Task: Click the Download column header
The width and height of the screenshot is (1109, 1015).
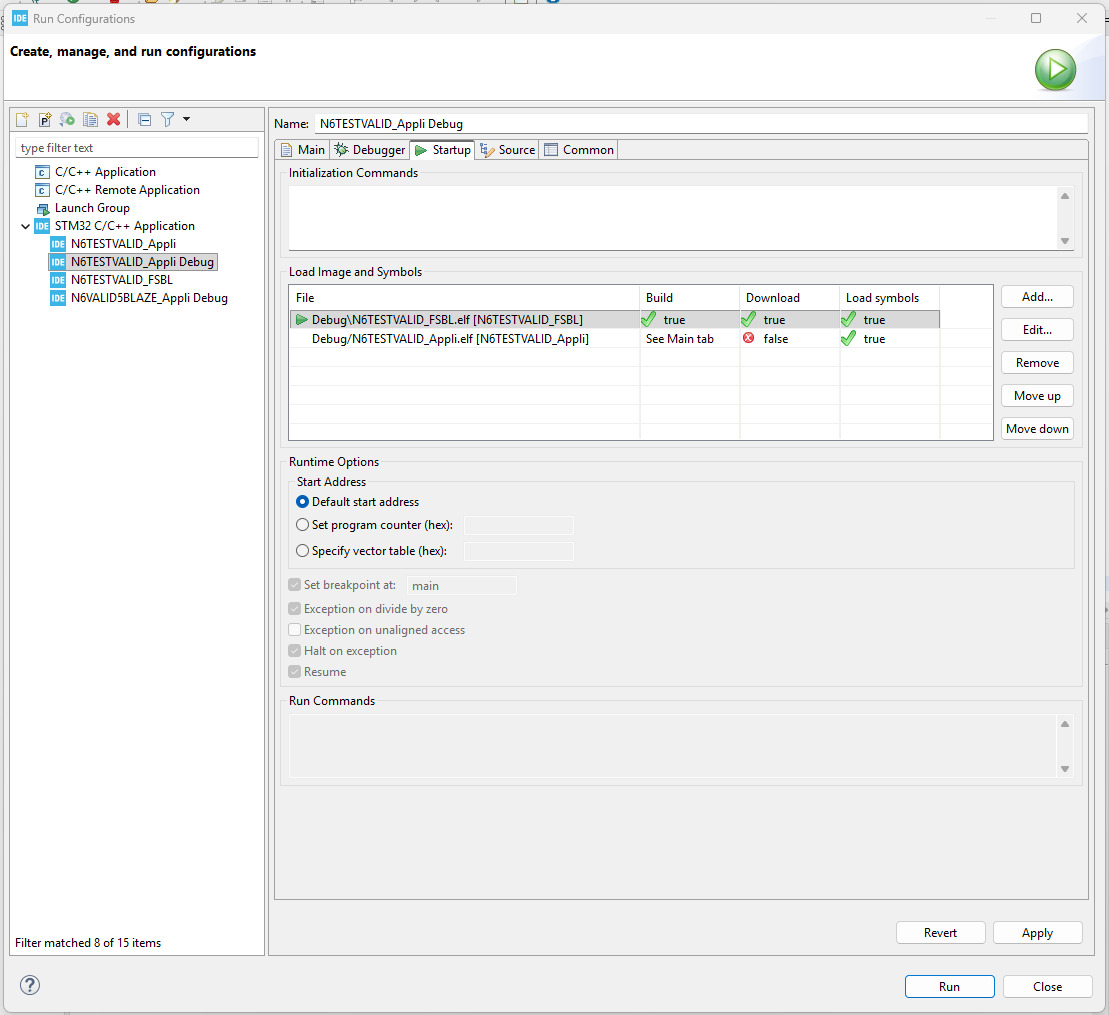Action: pos(789,298)
